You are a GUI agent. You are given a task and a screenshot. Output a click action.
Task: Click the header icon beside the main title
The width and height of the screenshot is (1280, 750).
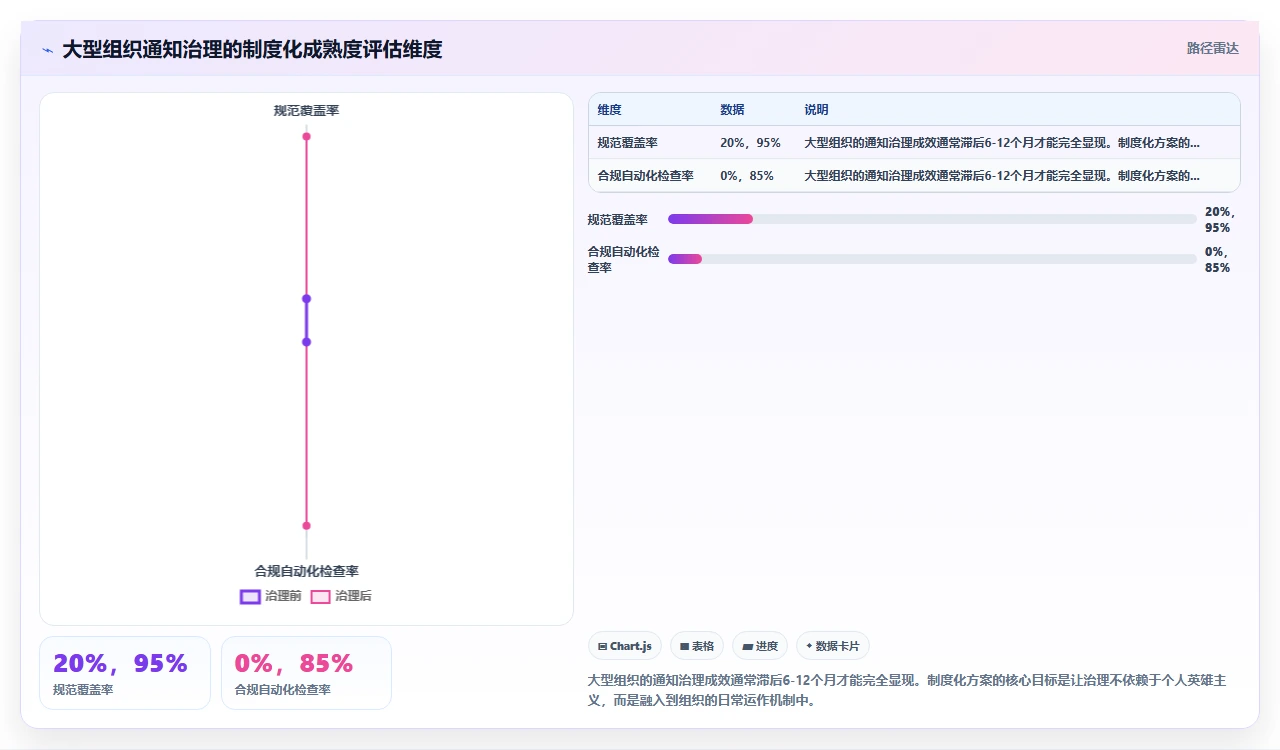(x=47, y=49)
